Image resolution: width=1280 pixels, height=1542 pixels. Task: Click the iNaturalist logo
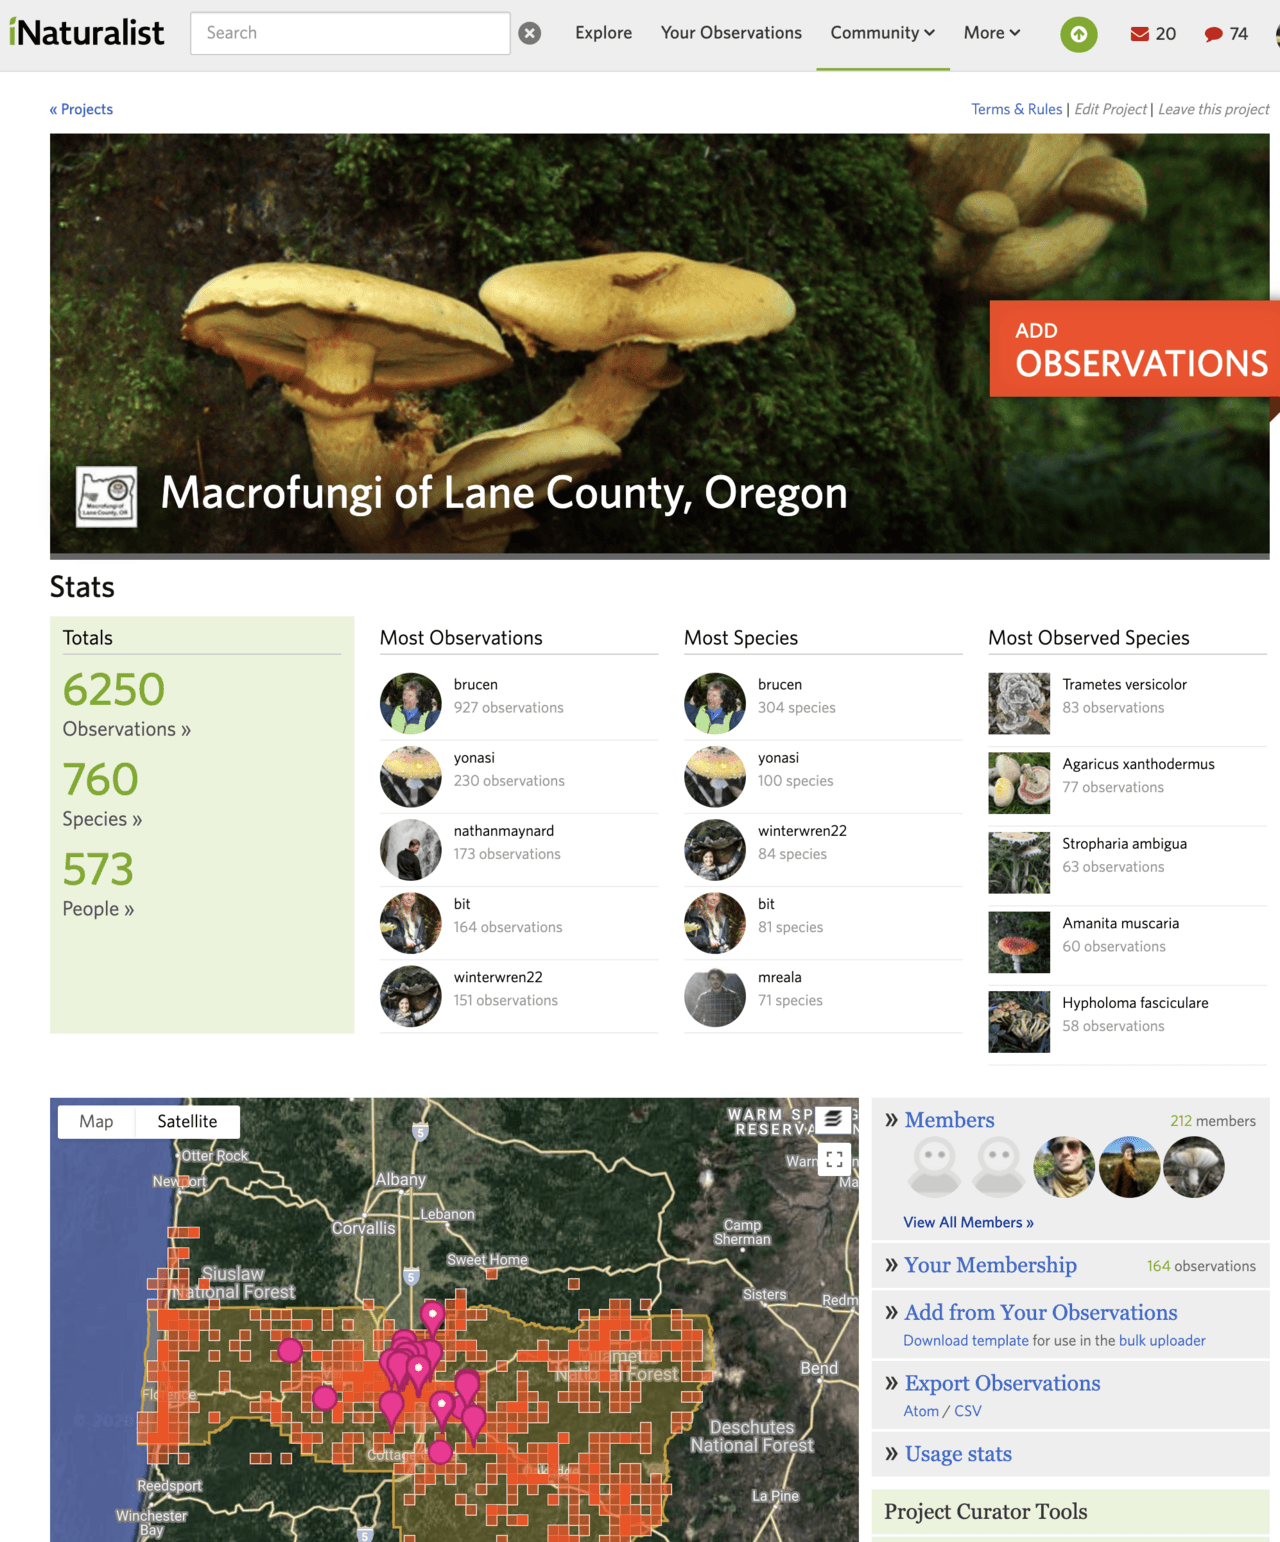86,33
